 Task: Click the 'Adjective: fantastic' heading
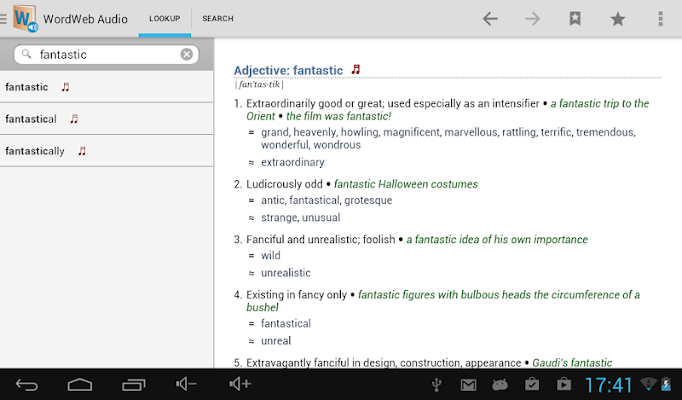pyautogui.click(x=288, y=70)
